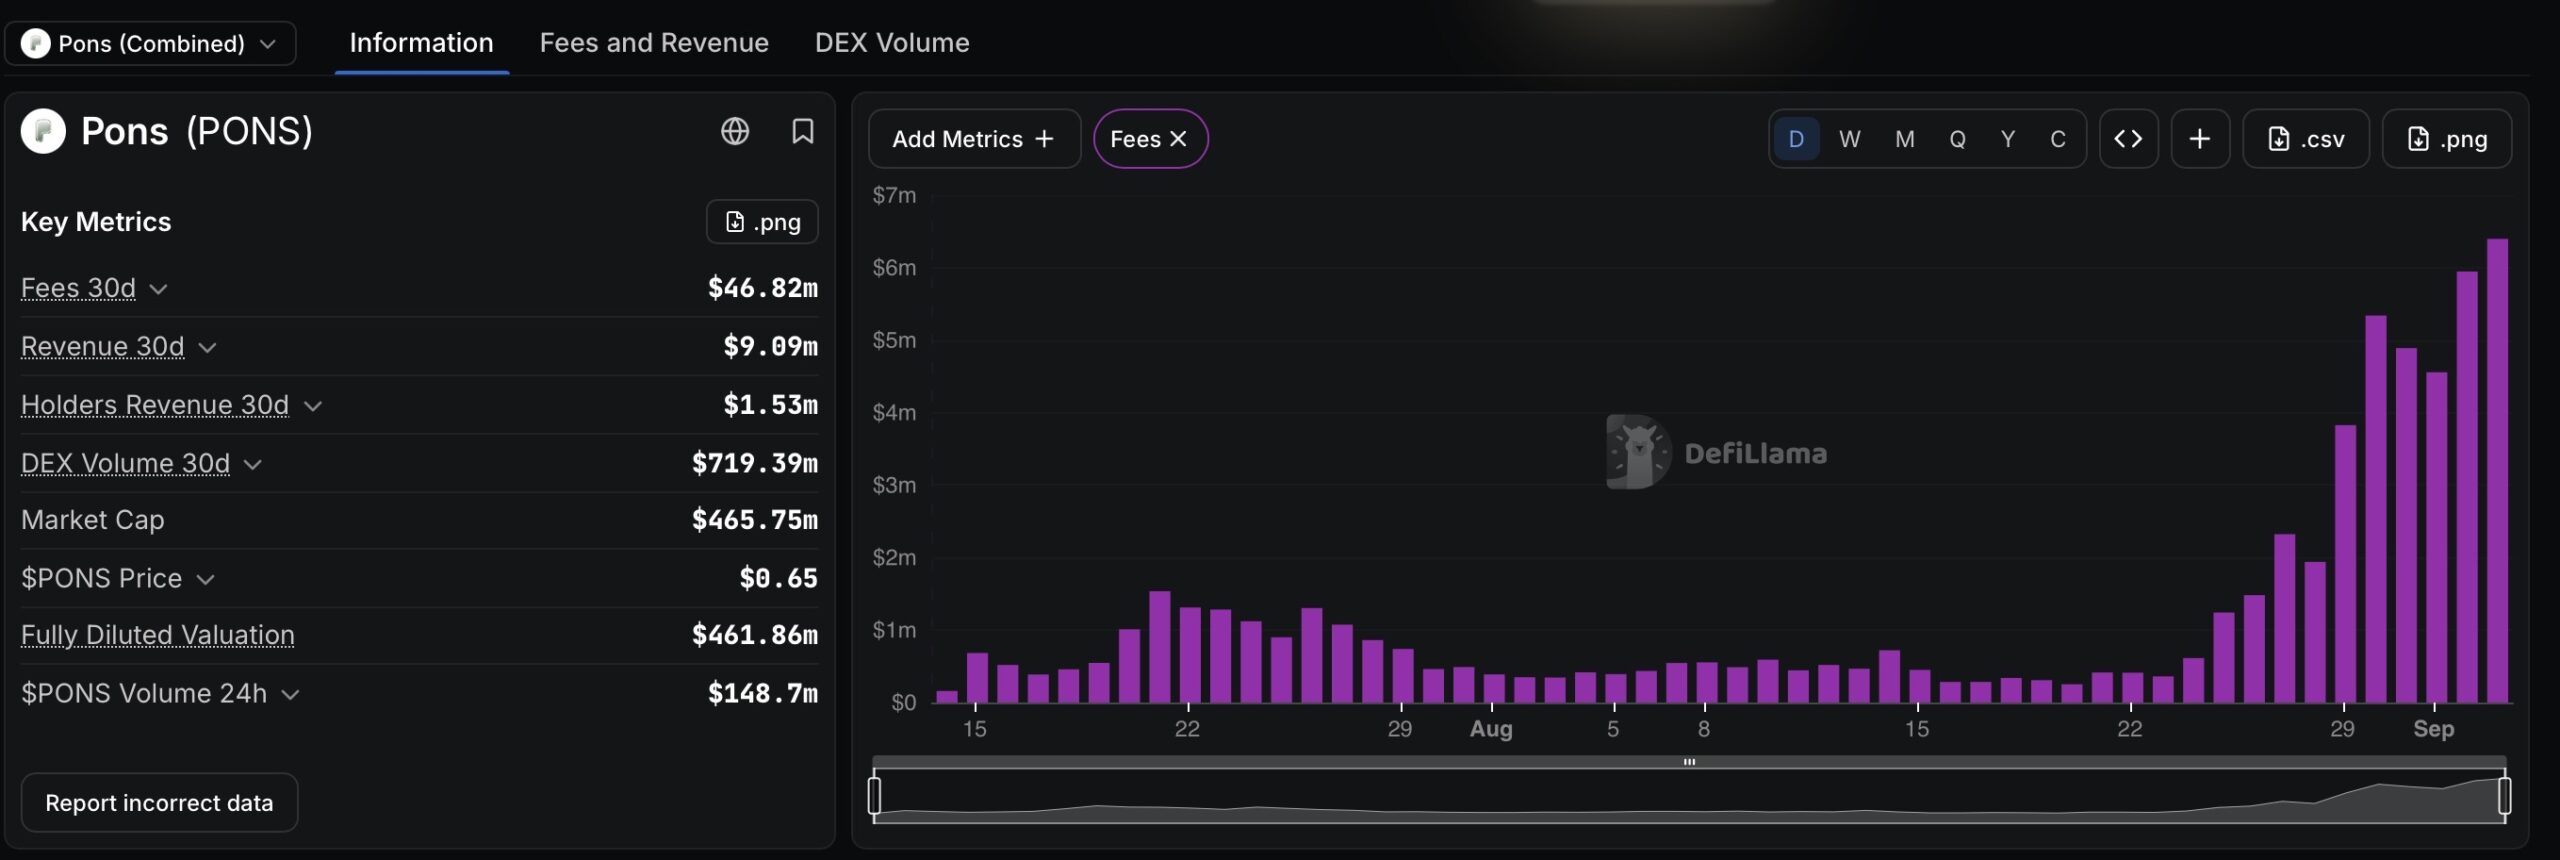This screenshot has height=860, width=2560.
Task: Download chart as .png
Action: (x=2446, y=139)
